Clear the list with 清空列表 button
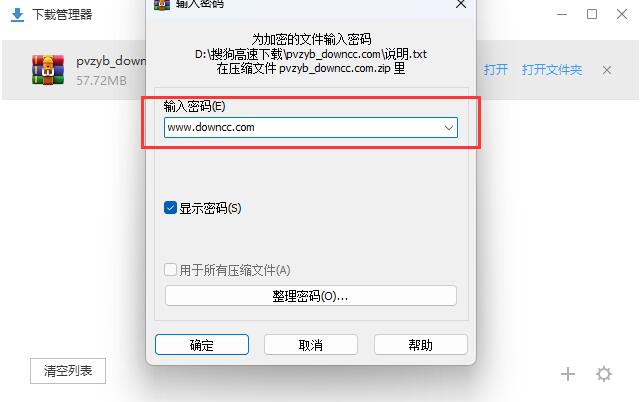Image resolution: width=641 pixels, height=402 pixels. [68, 371]
